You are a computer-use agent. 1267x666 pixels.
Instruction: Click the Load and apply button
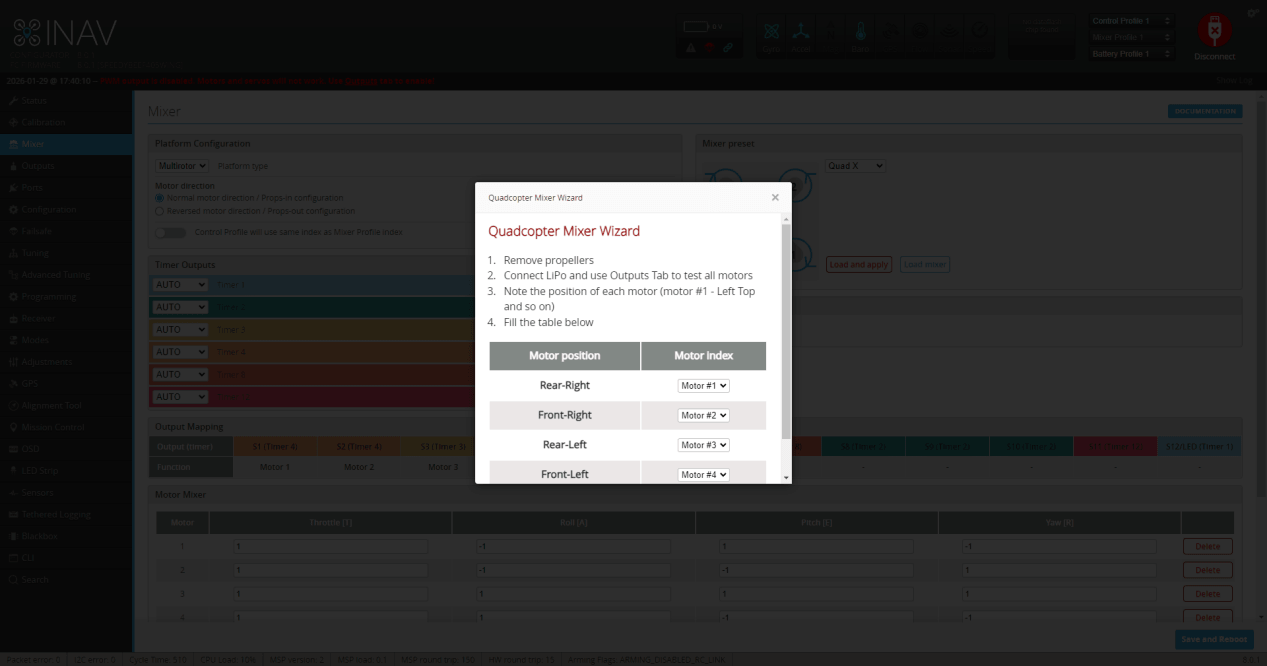tap(858, 265)
